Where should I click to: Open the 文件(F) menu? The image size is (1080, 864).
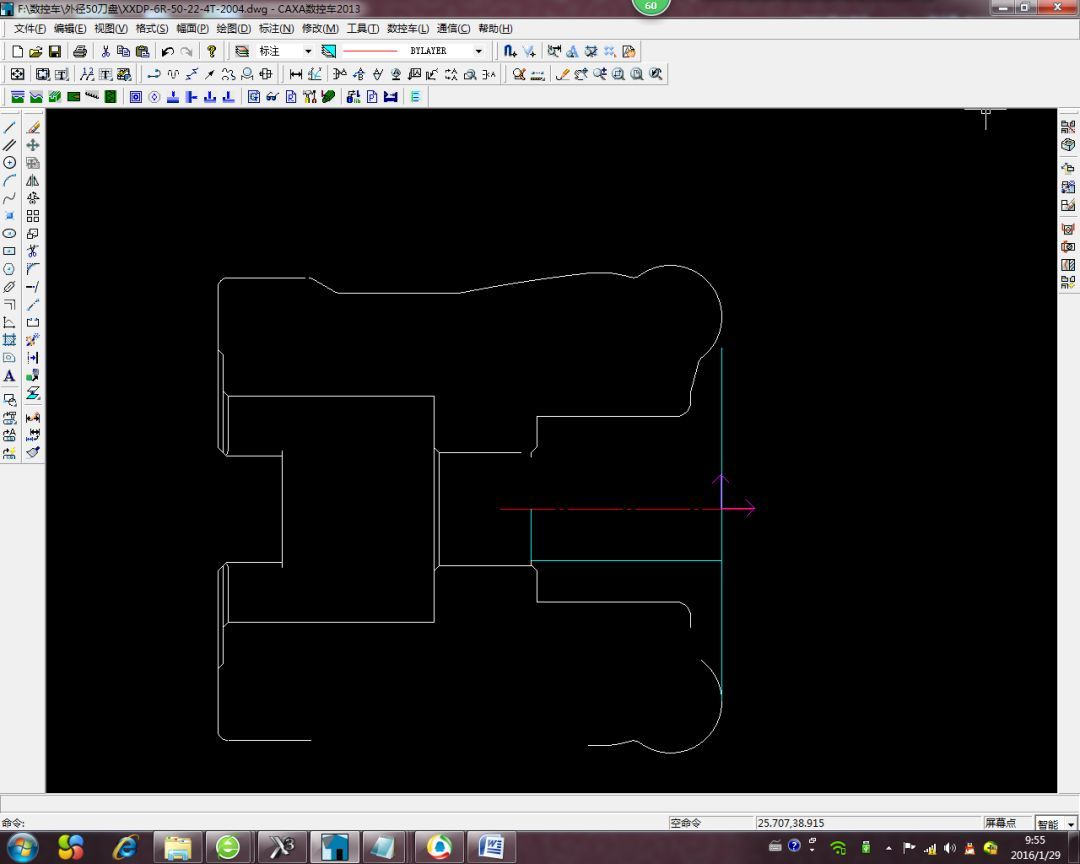tap(29, 29)
